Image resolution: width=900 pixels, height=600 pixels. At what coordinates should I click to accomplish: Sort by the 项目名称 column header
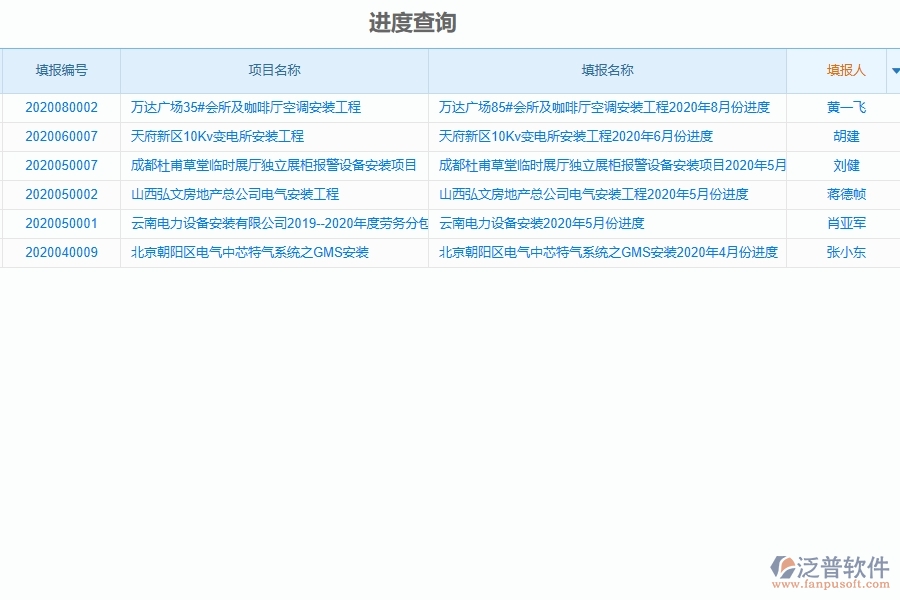[274, 70]
